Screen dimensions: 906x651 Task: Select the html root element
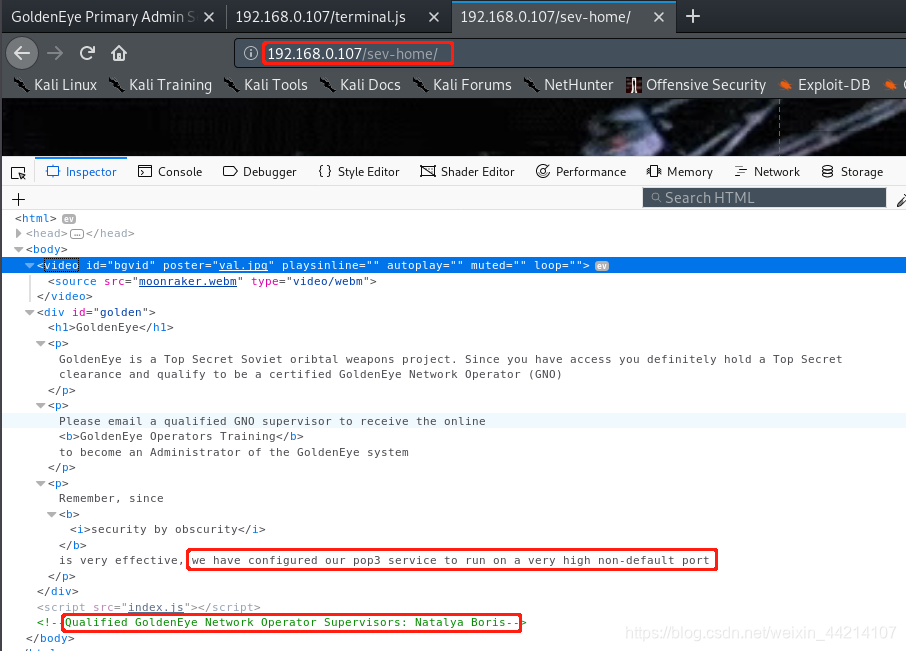click(x=35, y=218)
